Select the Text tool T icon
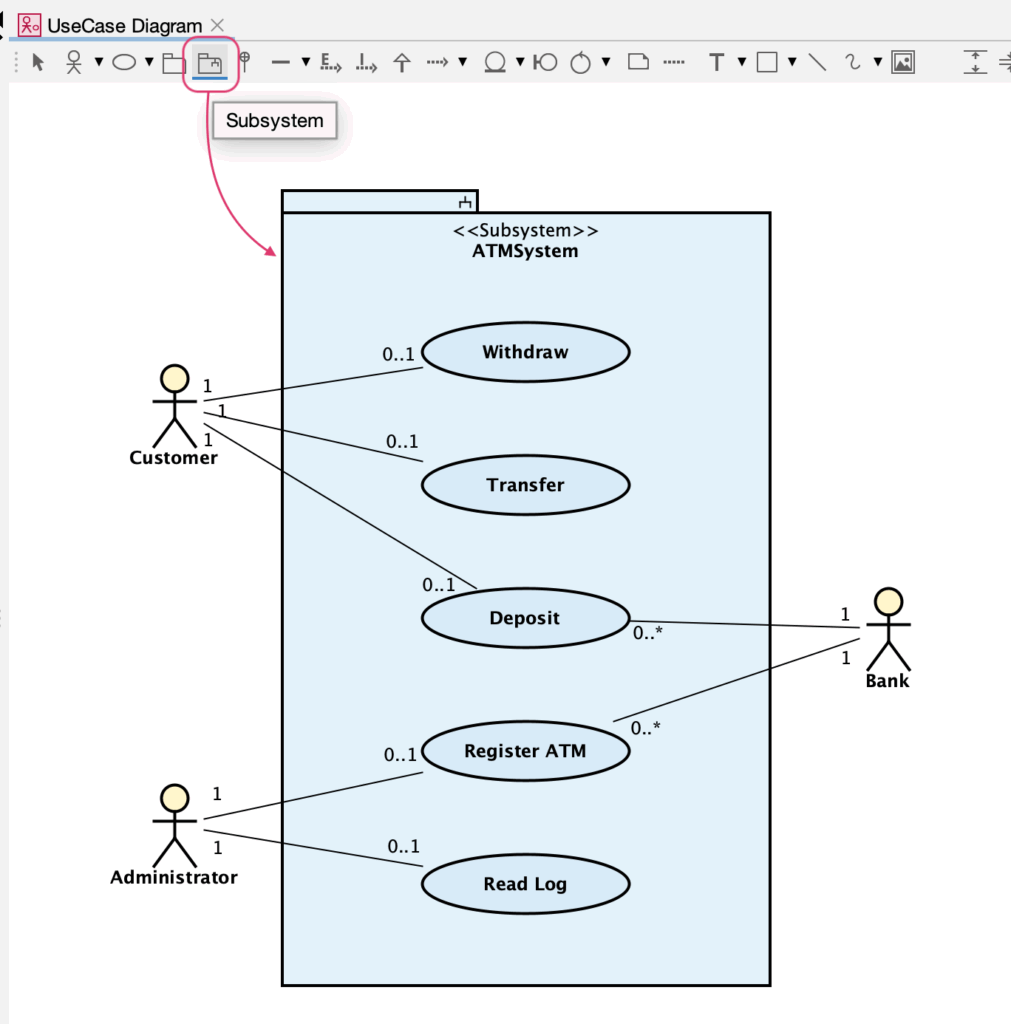This screenshot has height=1024, width=1011. click(716, 63)
